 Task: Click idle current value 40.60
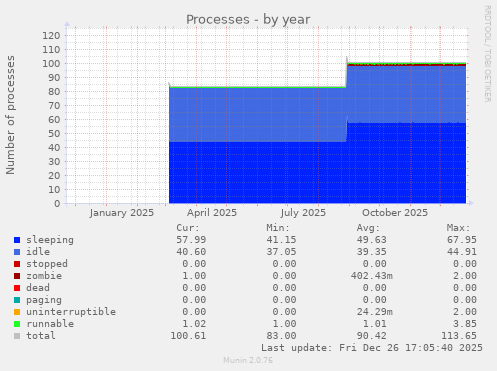(x=191, y=252)
